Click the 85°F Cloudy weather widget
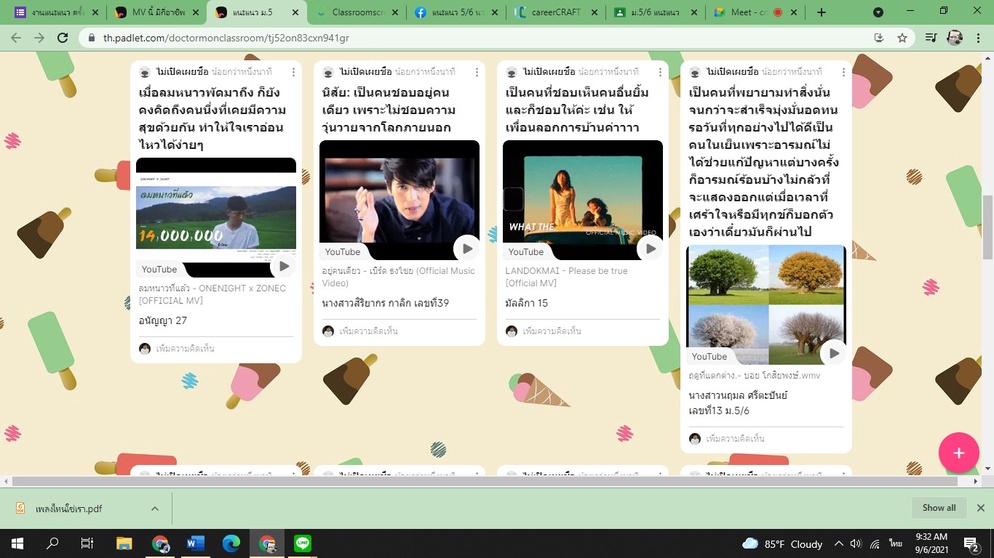Screen dimensions: 994x558 point(782,544)
